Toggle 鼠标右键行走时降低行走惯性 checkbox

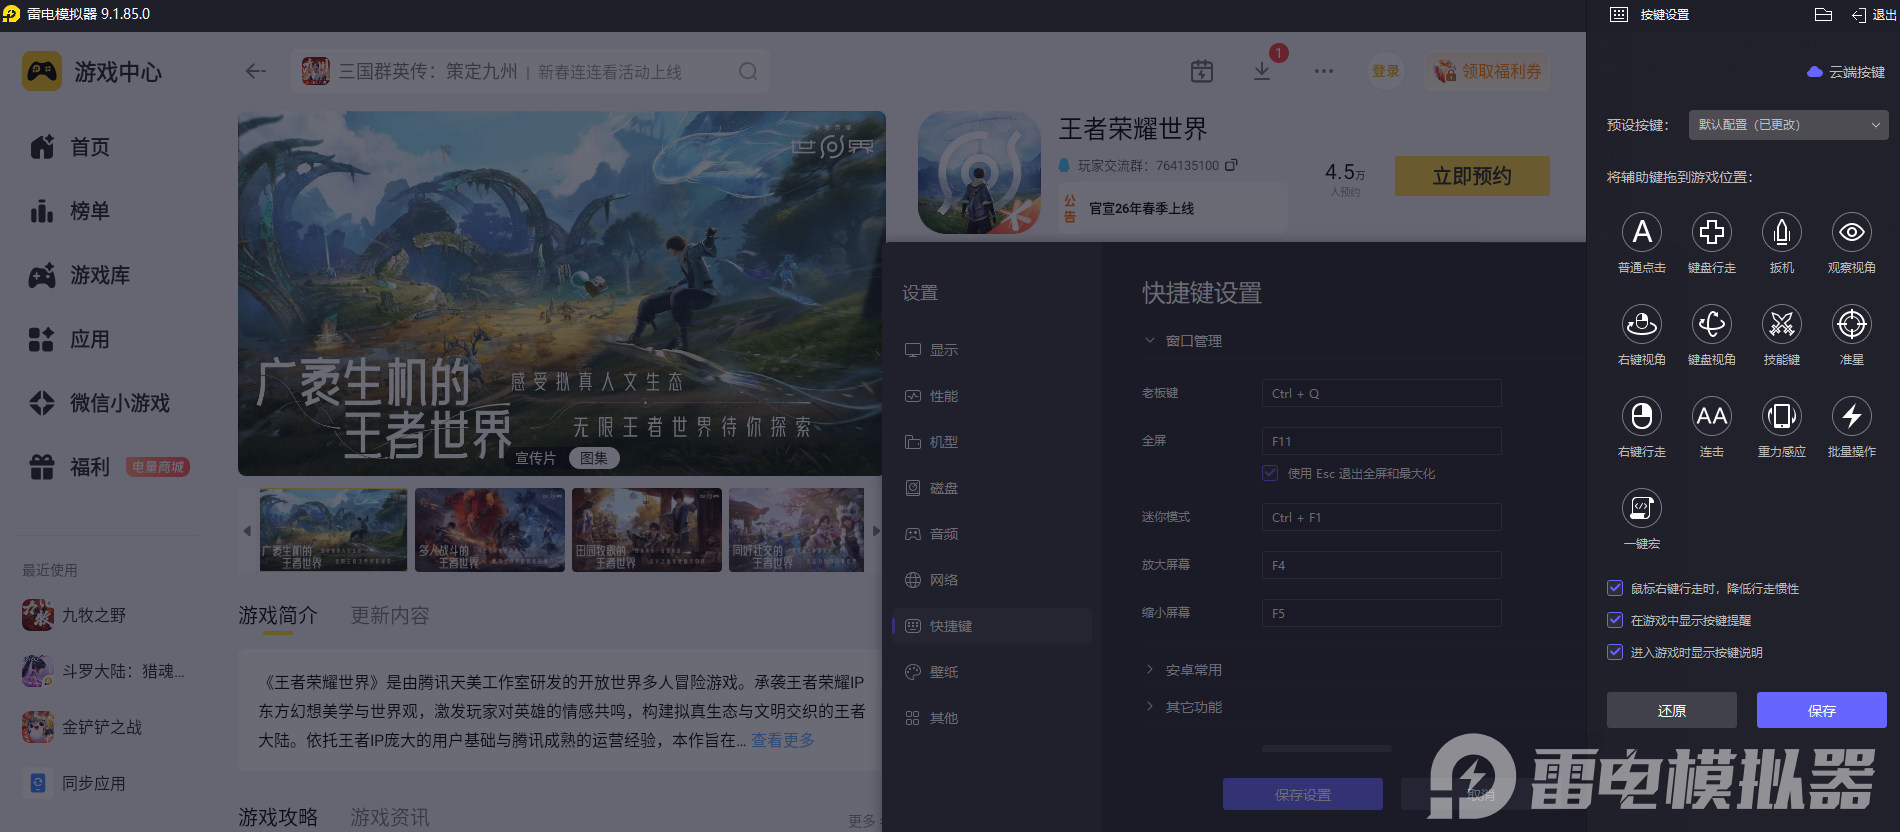[1615, 588]
